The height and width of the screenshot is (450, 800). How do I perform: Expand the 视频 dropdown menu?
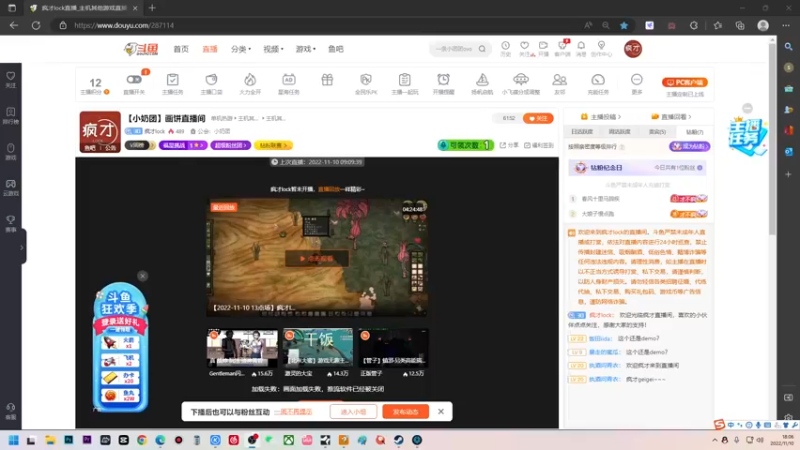coord(273,49)
